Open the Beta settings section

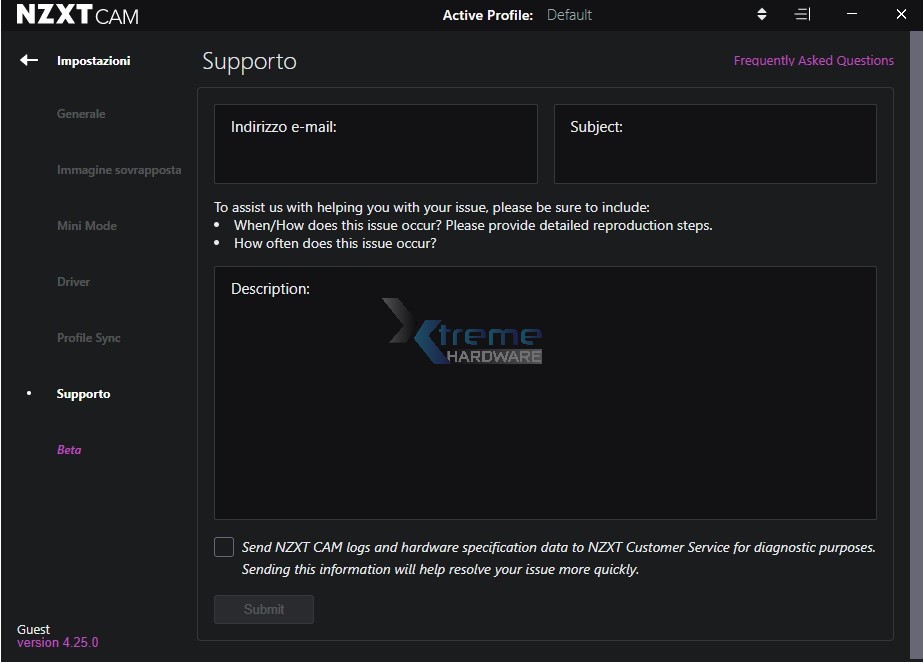click(69, 450)
